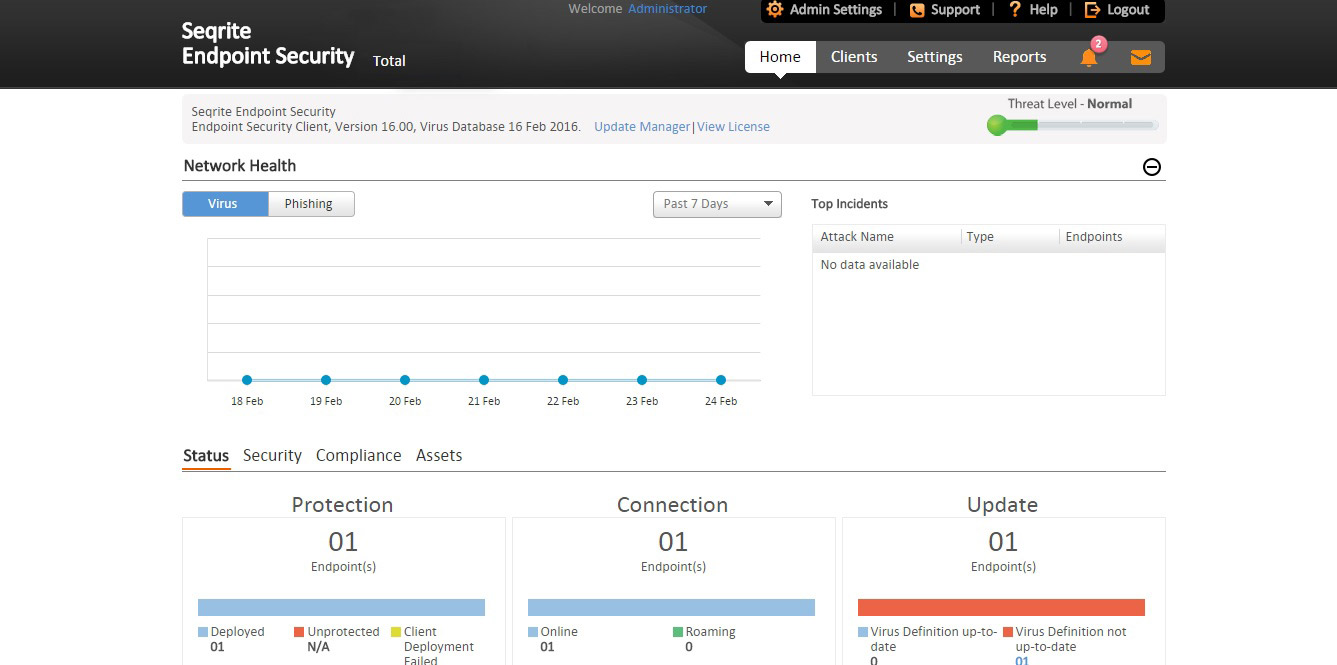This screenshot has height=665, width=1337.
Task: Click the Admin Settings link text
Action: pyautogui.click(x=836, y=10)
